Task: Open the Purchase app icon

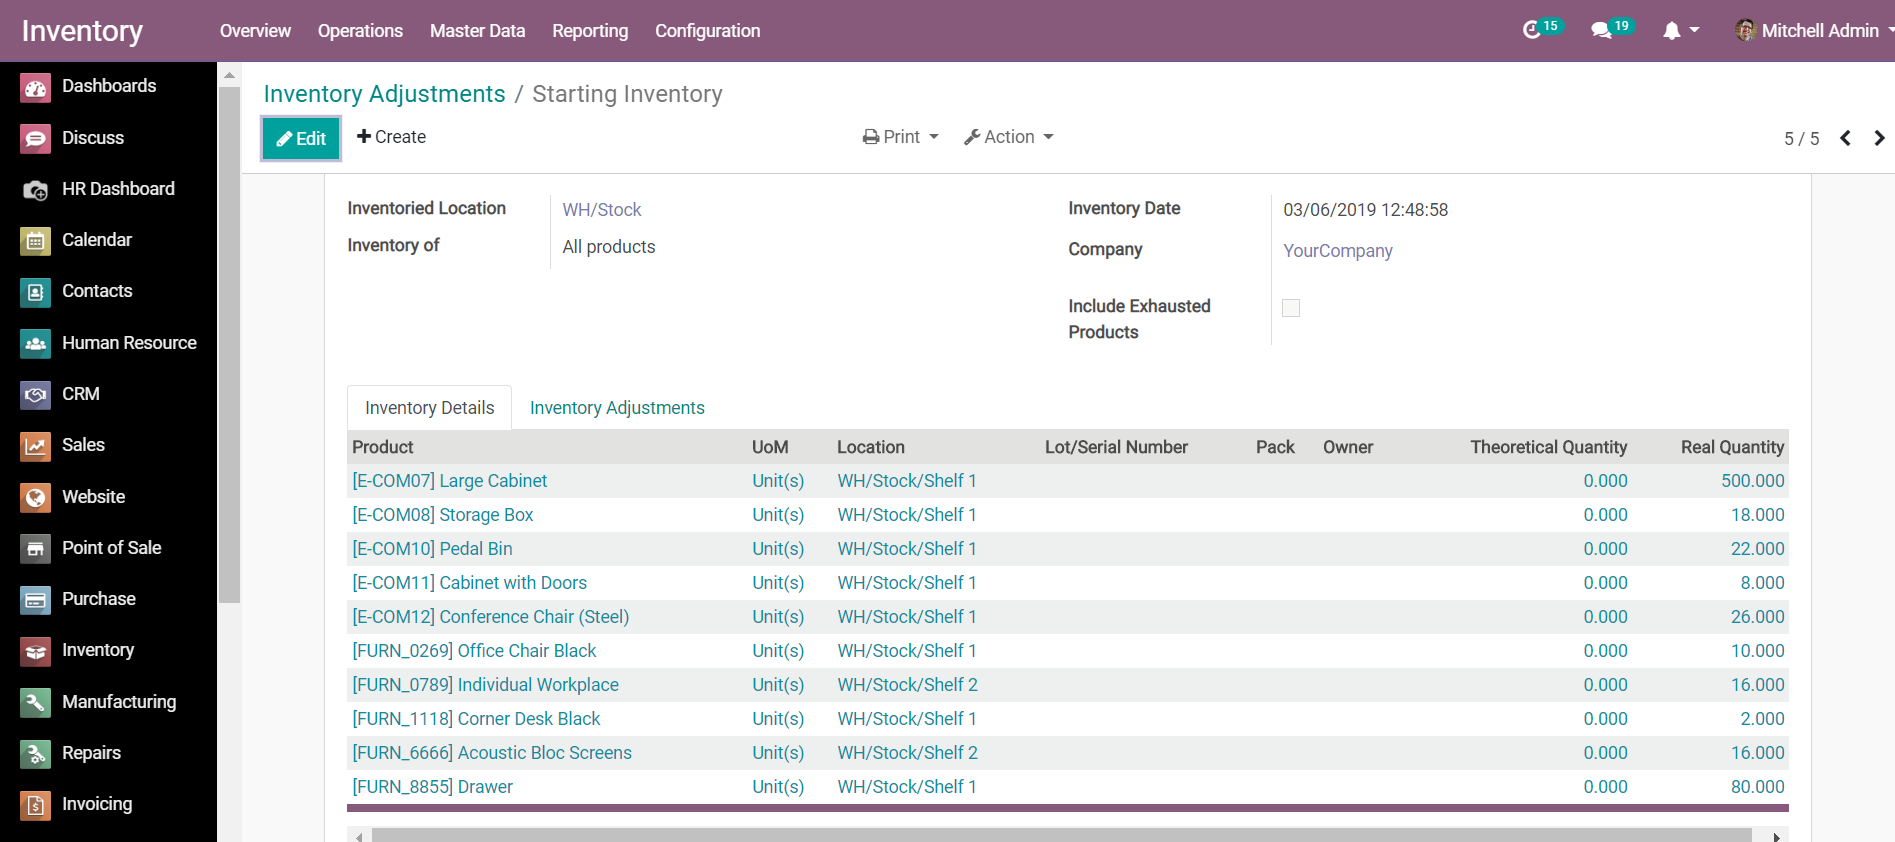Action: pyautogui.click(x=36, y=599)
